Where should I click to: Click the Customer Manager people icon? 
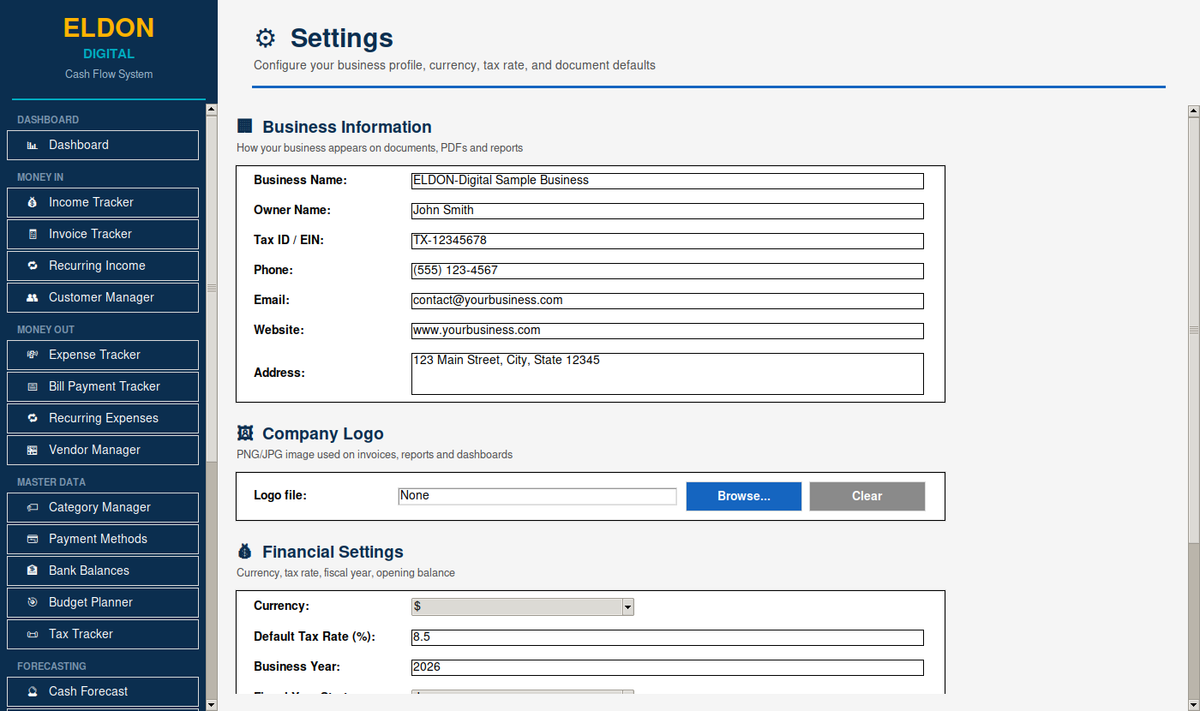(x=32, y=298)
